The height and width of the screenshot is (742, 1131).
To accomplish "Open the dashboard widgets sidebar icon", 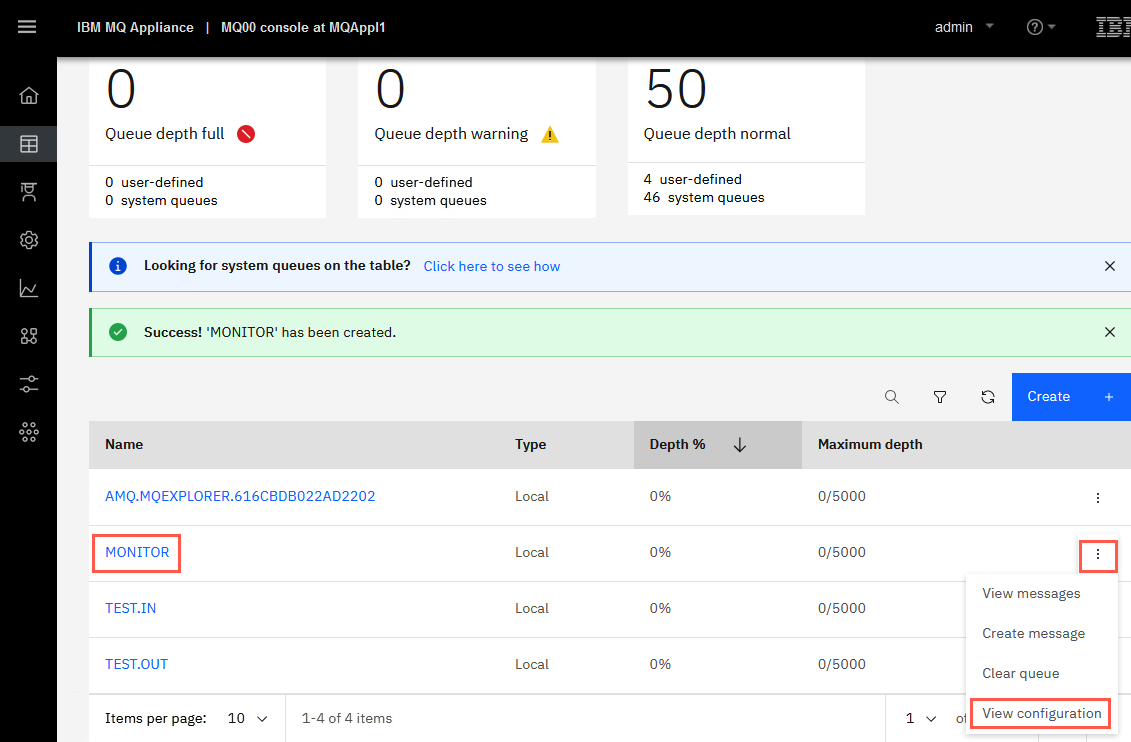I will click(x=28, y=336).
